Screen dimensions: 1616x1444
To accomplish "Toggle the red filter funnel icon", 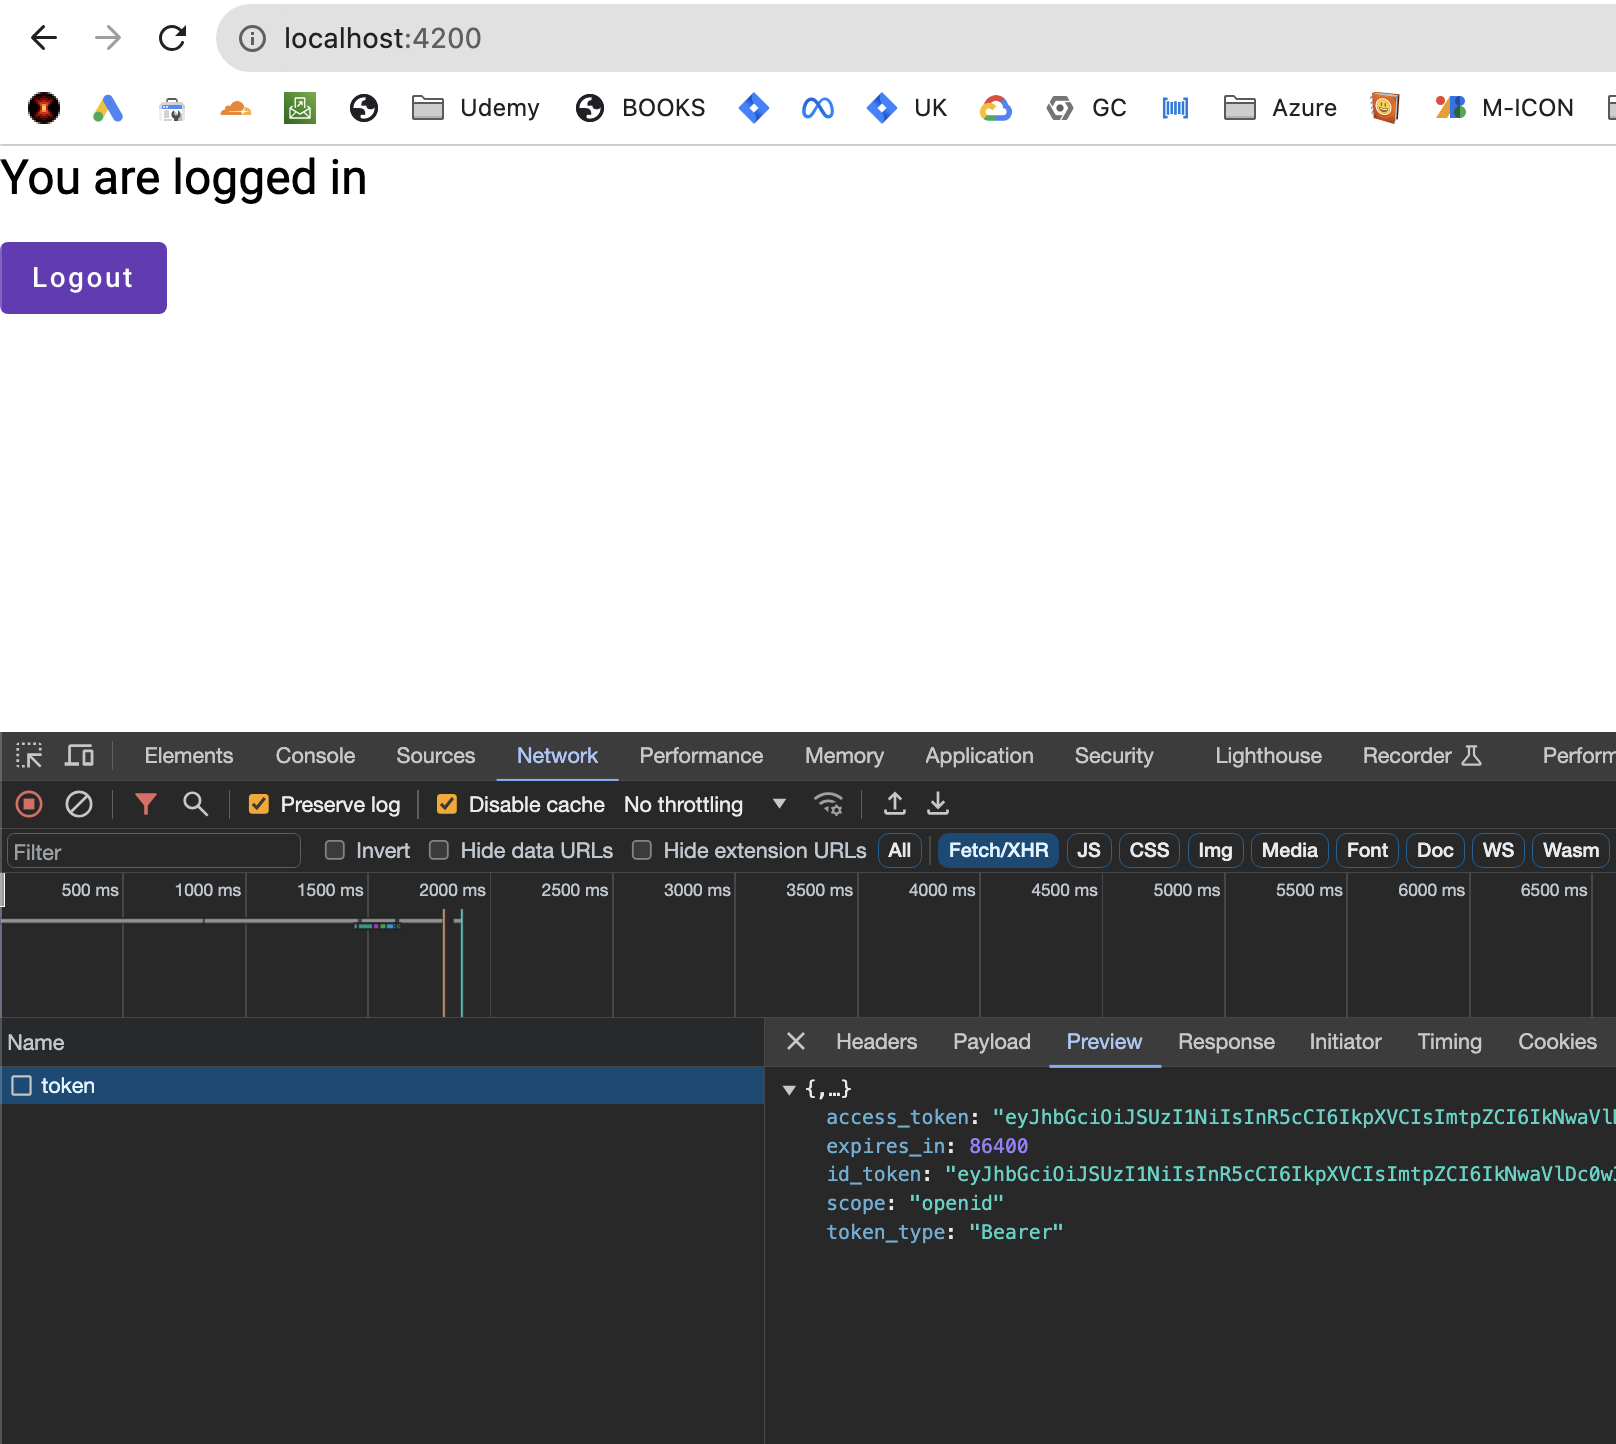I will point(146,804).
